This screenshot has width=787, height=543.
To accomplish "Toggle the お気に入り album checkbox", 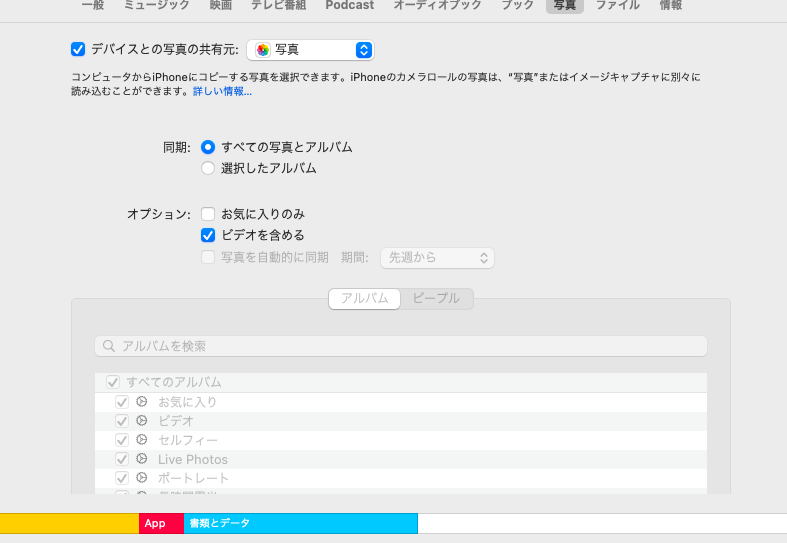I will [122, 402].
